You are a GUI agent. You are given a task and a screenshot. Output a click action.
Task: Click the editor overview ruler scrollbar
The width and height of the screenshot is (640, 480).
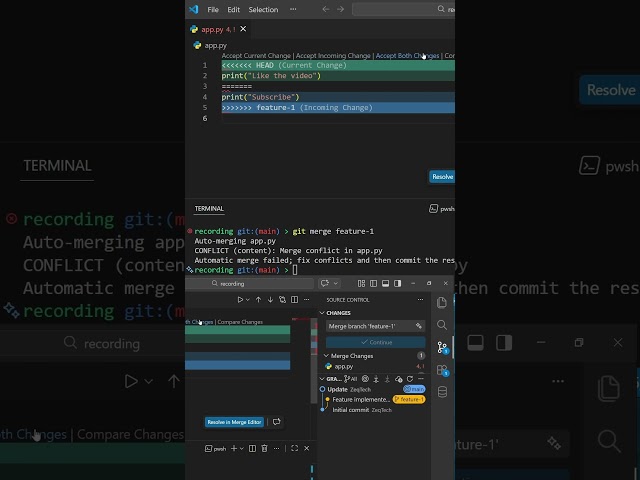click(x=314, y=360)
